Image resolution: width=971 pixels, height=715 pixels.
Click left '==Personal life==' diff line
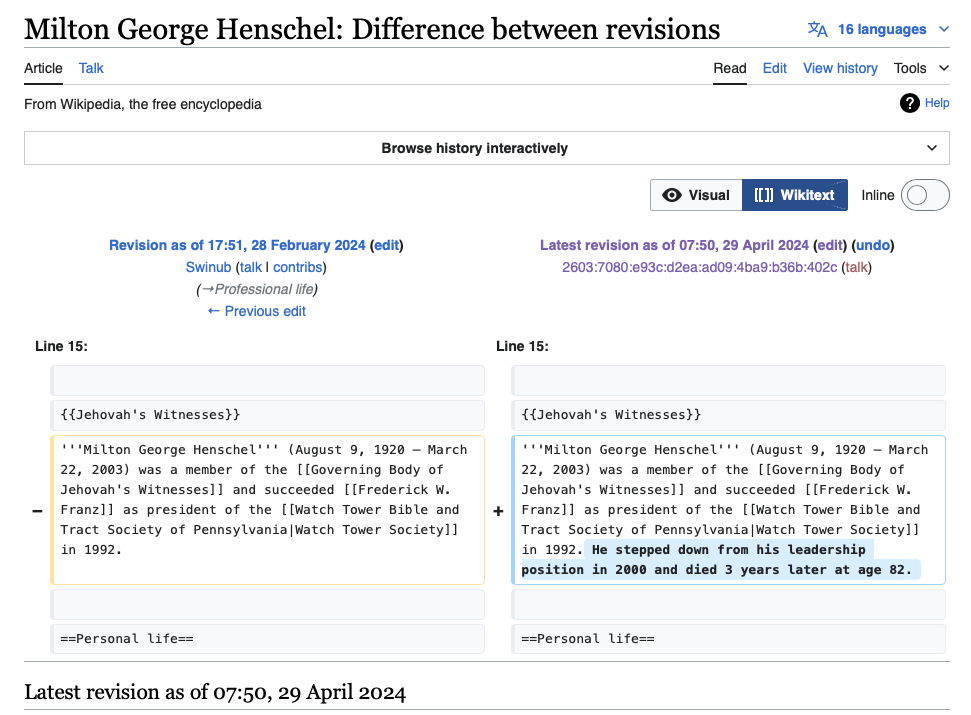(x=268, y=639)
